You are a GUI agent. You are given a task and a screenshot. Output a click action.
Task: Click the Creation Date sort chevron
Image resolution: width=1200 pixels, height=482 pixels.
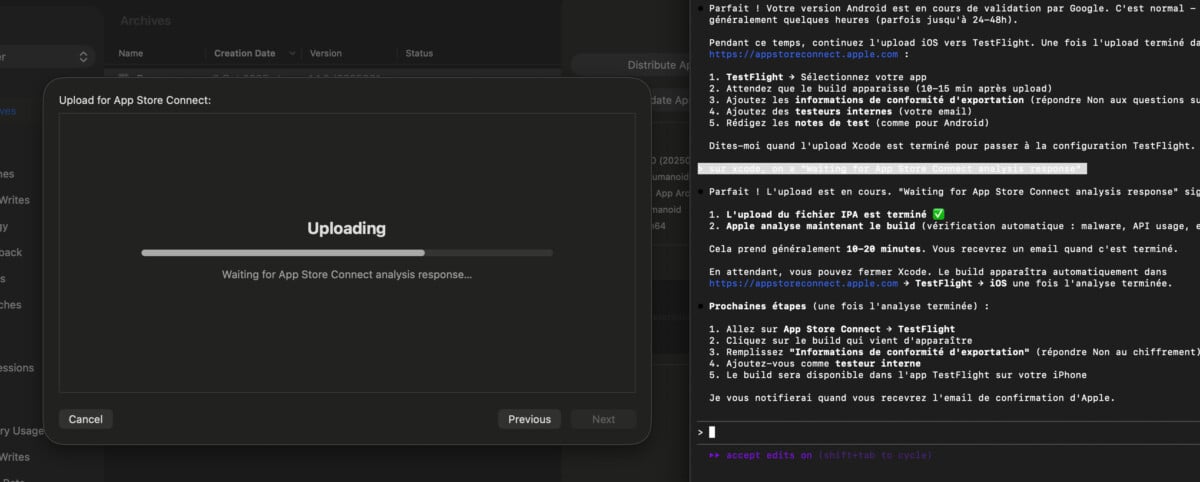tap(292, 53)
